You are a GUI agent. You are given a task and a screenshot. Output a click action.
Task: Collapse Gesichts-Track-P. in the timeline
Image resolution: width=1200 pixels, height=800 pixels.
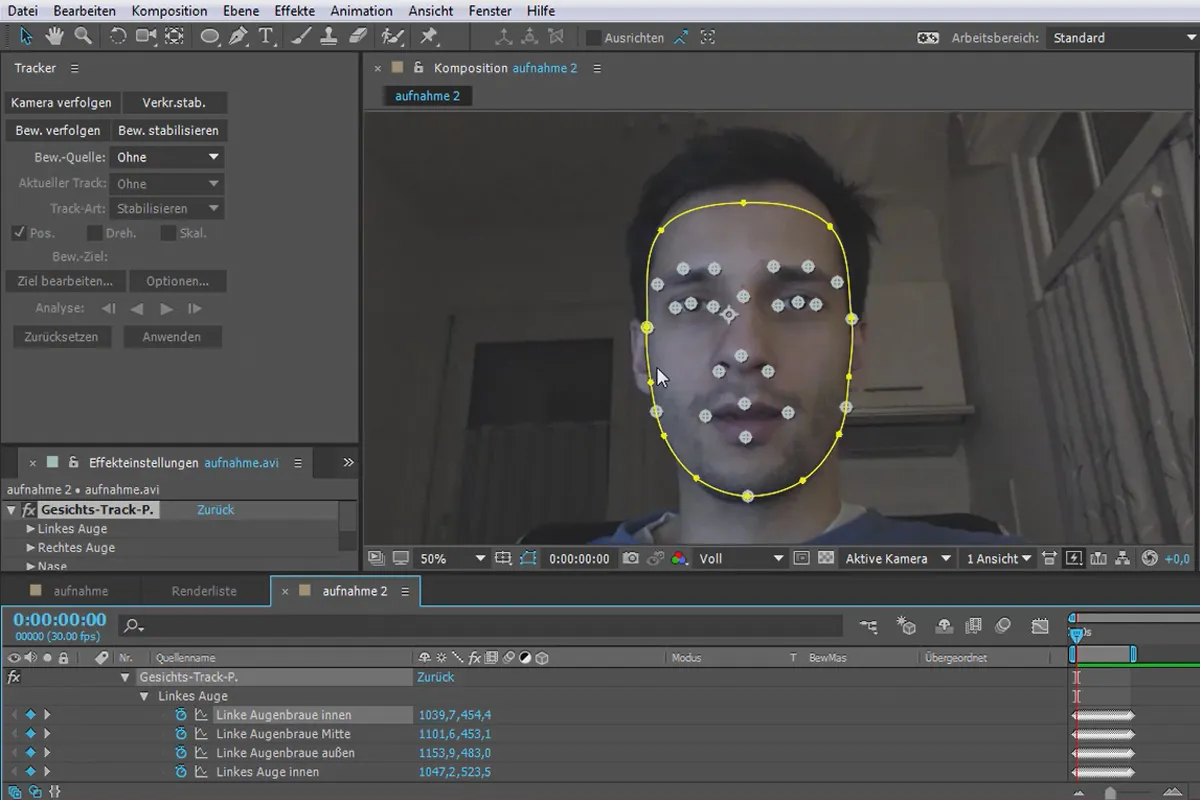coord(126,677)
